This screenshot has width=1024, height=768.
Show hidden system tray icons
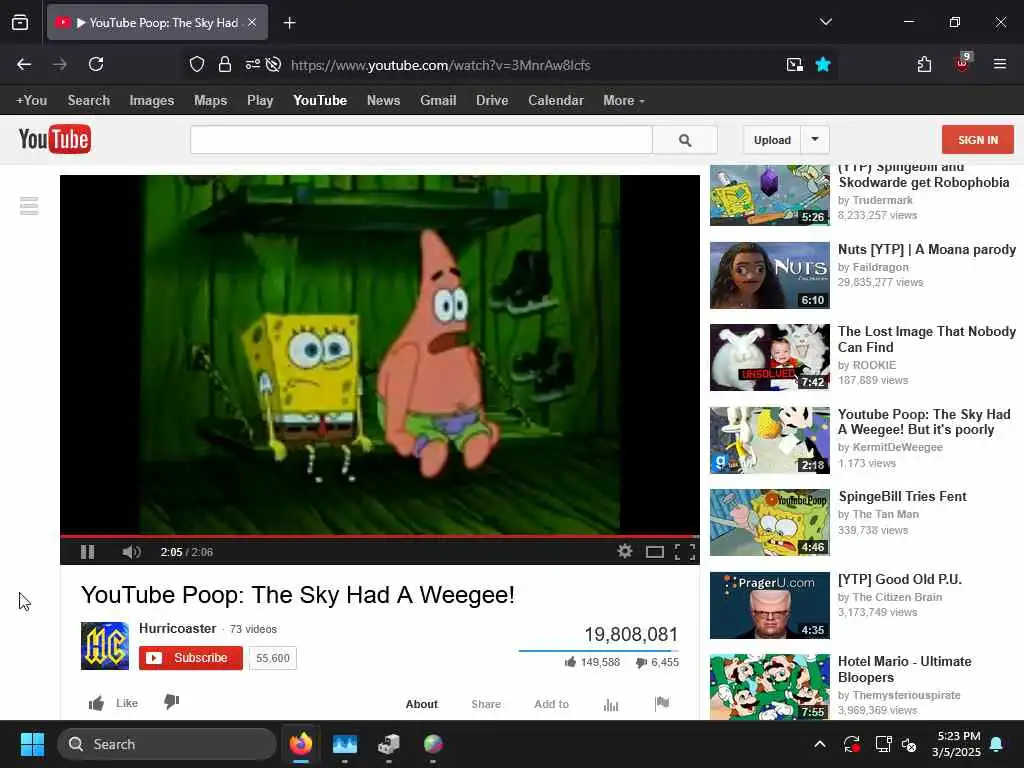(820, 744)
